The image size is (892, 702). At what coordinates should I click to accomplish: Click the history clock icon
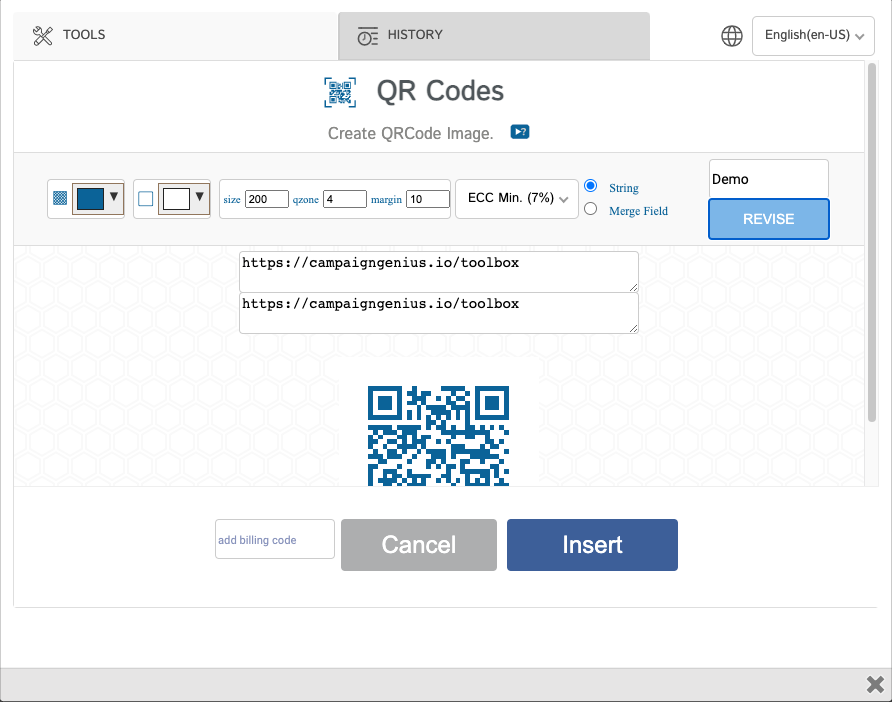tap(367, 36)
